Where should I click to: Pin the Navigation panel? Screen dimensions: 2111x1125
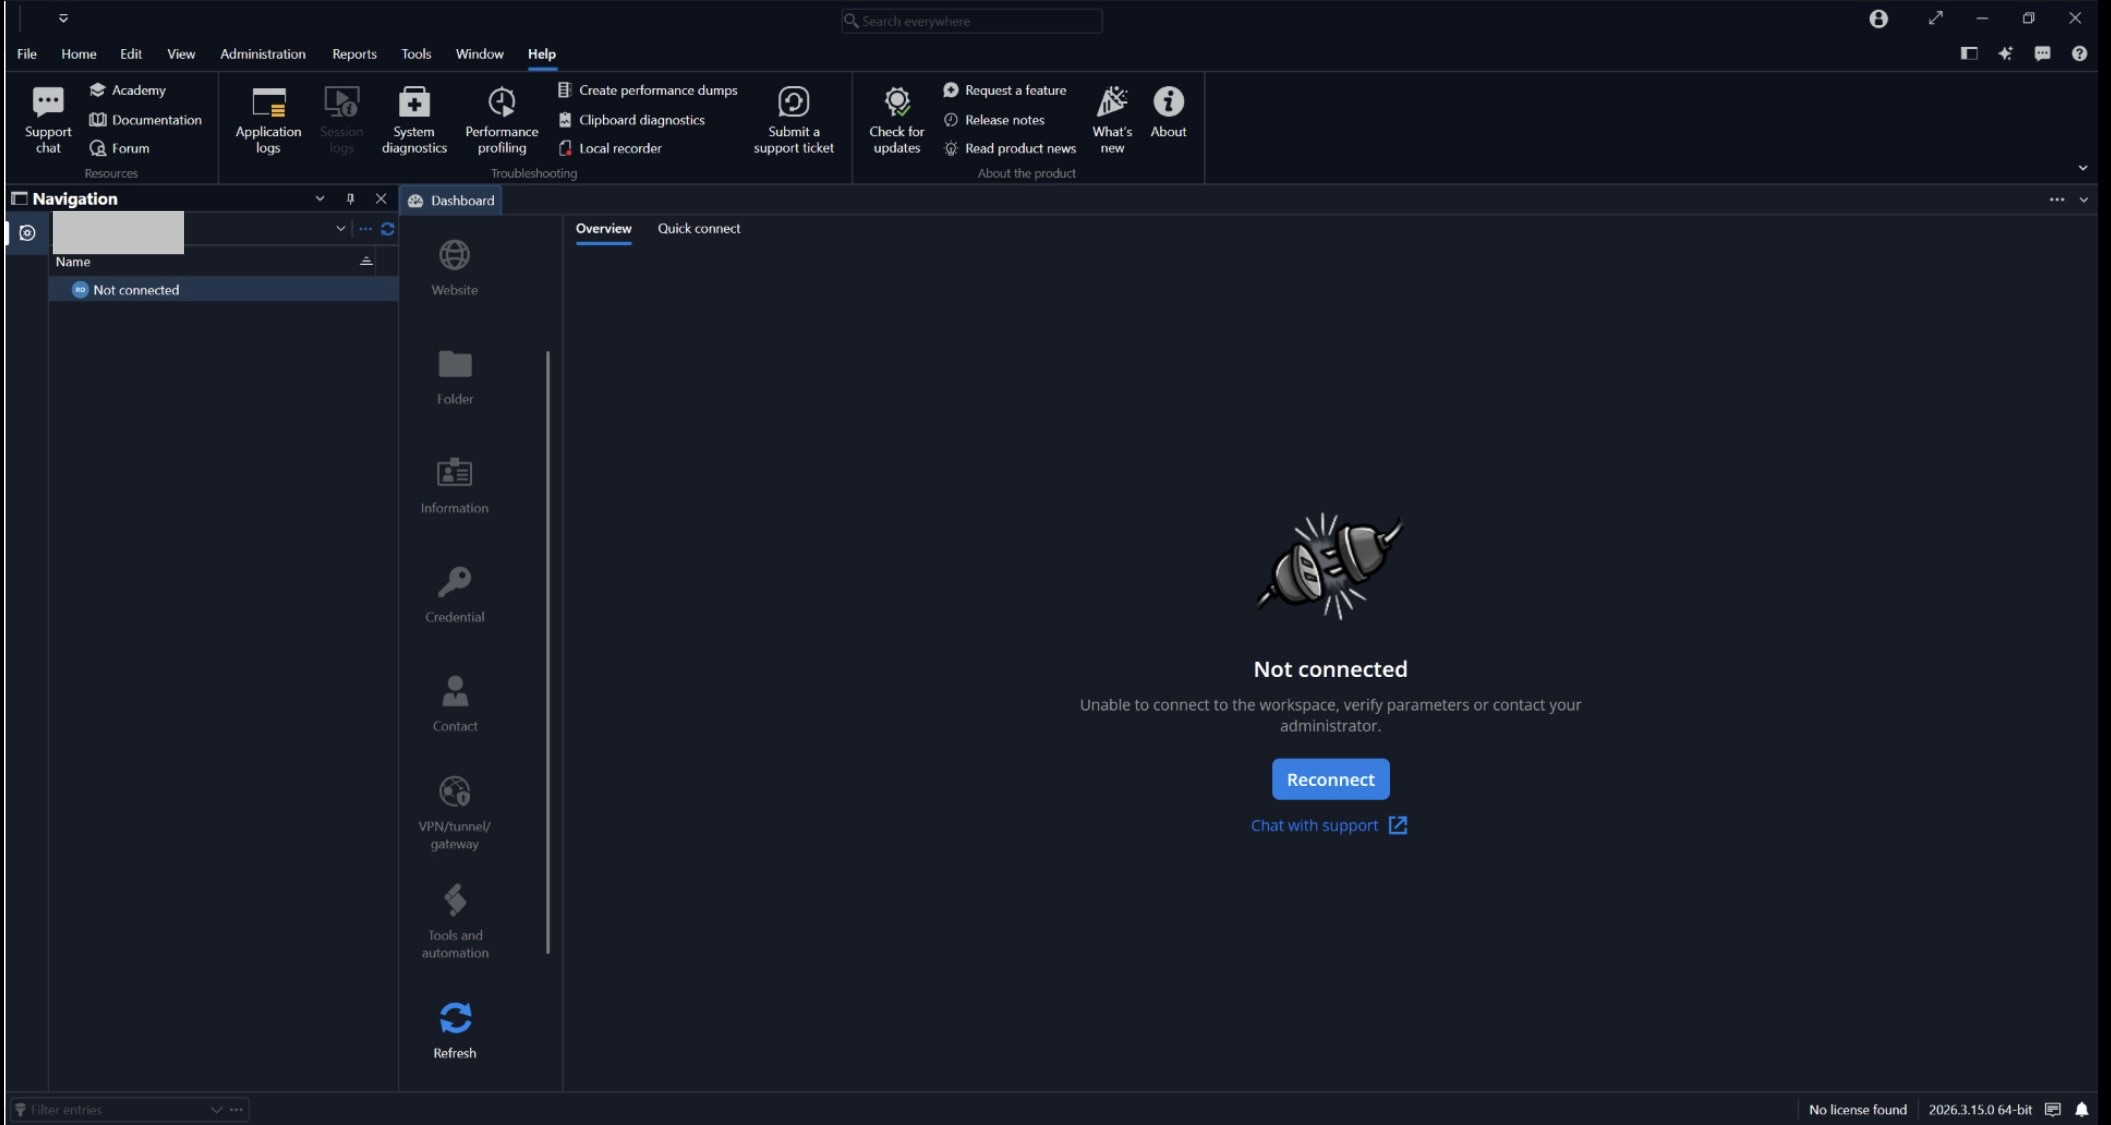tap(350, 199)
